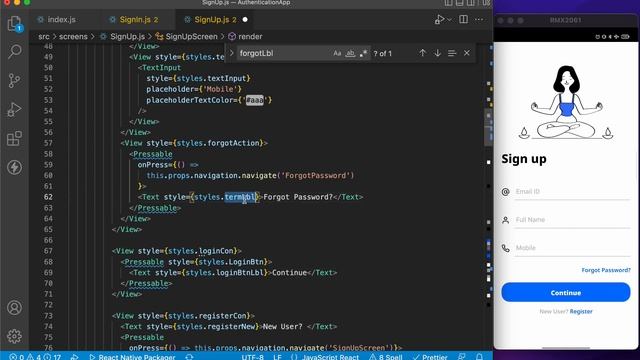Switch to the SignIn.js tab

[x=134, y=19]
